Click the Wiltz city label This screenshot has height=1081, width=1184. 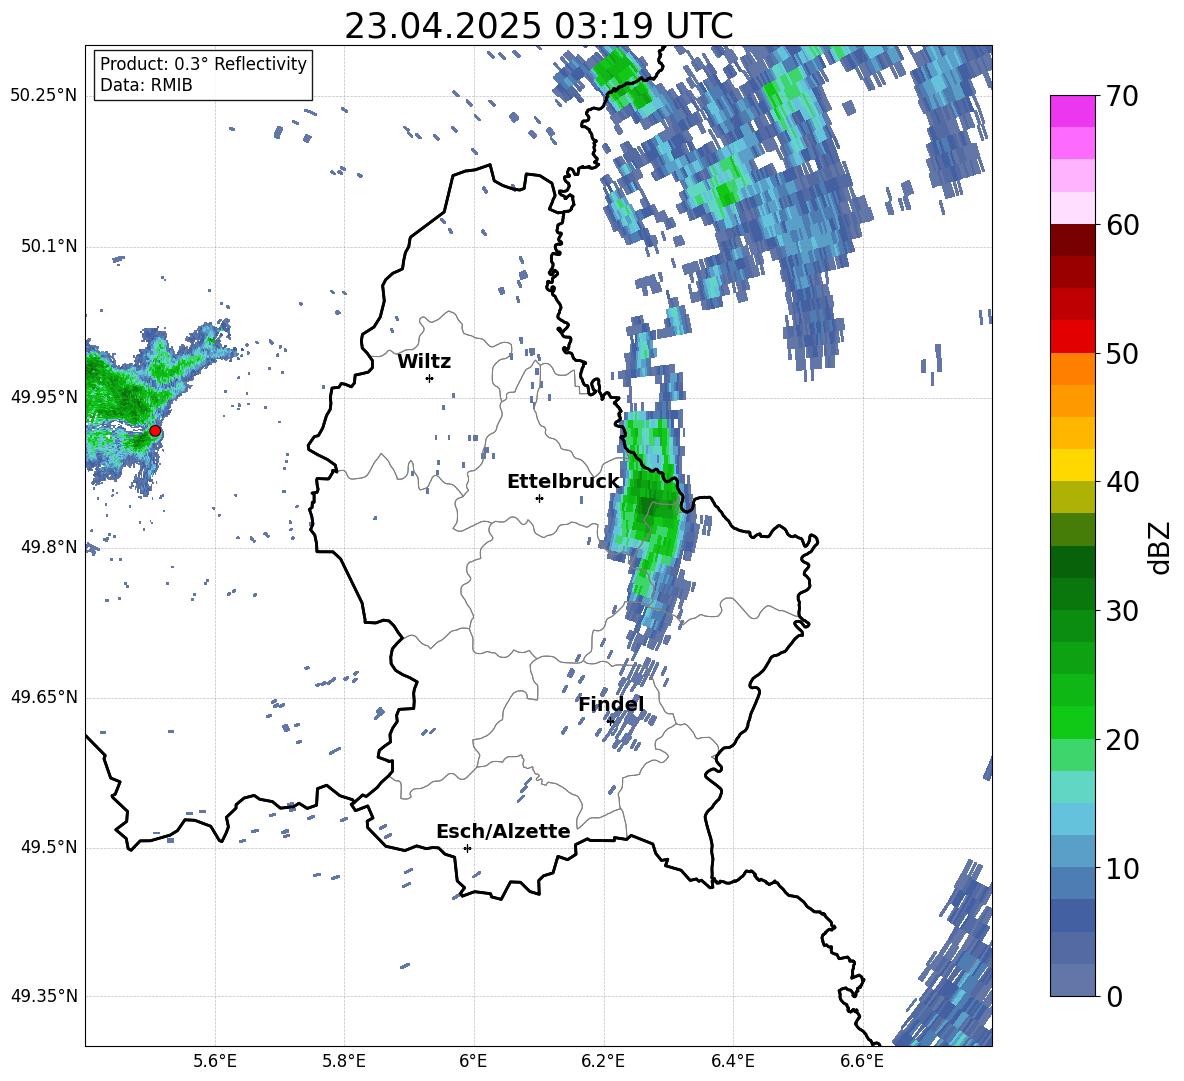424,362
